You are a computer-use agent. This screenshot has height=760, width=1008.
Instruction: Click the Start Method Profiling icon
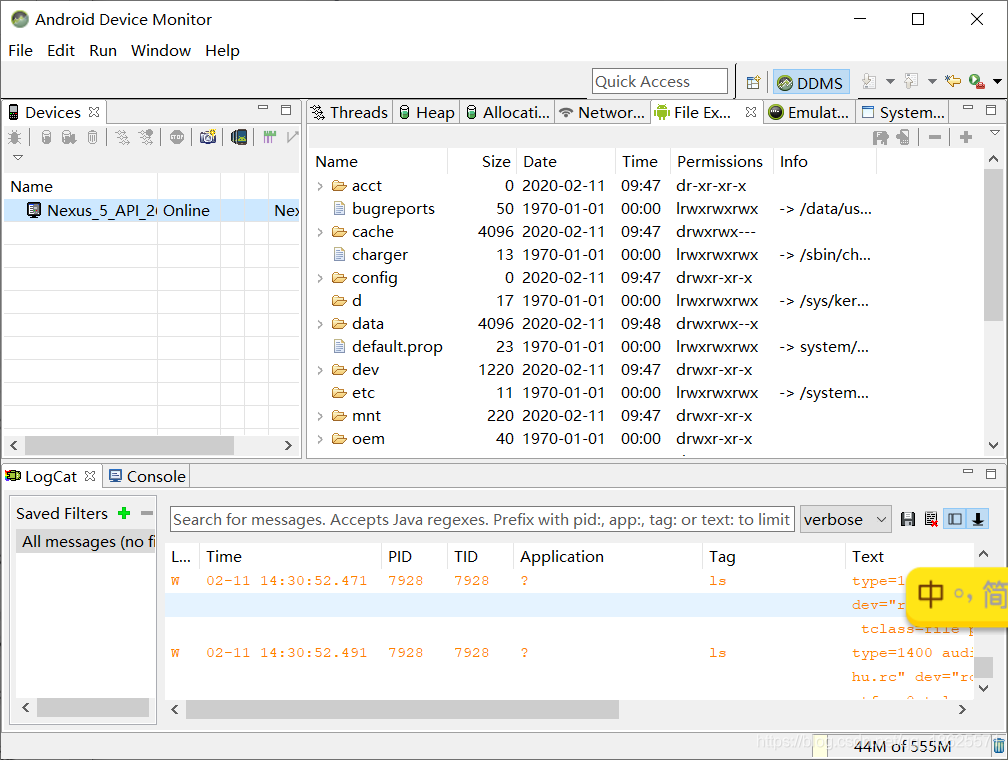147,137
